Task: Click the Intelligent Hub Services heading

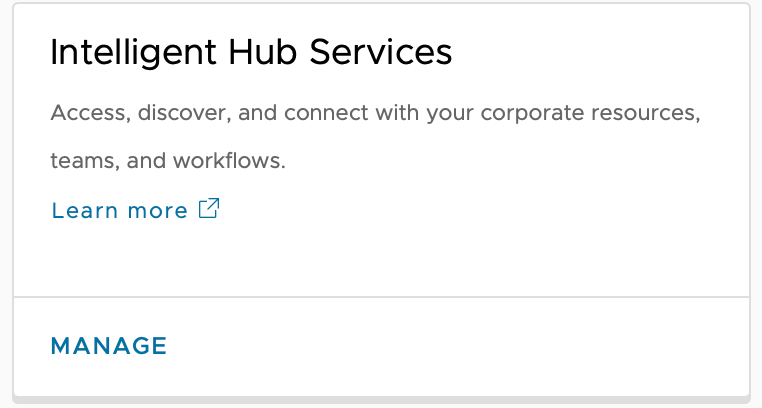Action: coord(251,53)
